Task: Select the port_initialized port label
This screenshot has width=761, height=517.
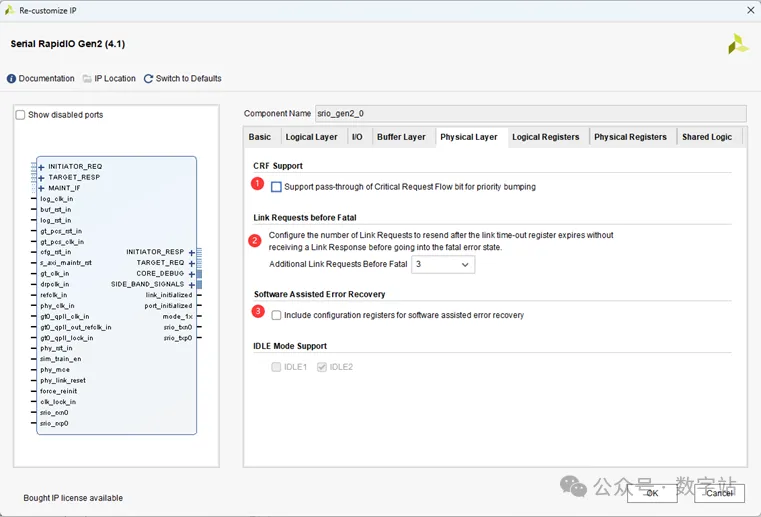Action: pos(168,306)
